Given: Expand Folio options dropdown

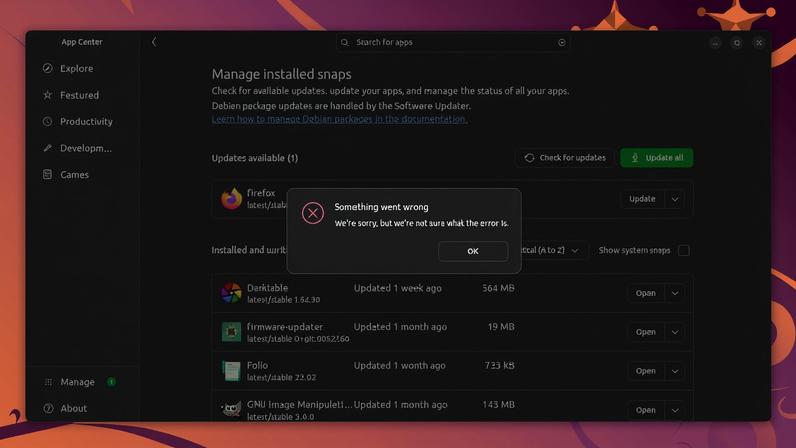Looking at the screenshot, I should (x=675, y=371).
